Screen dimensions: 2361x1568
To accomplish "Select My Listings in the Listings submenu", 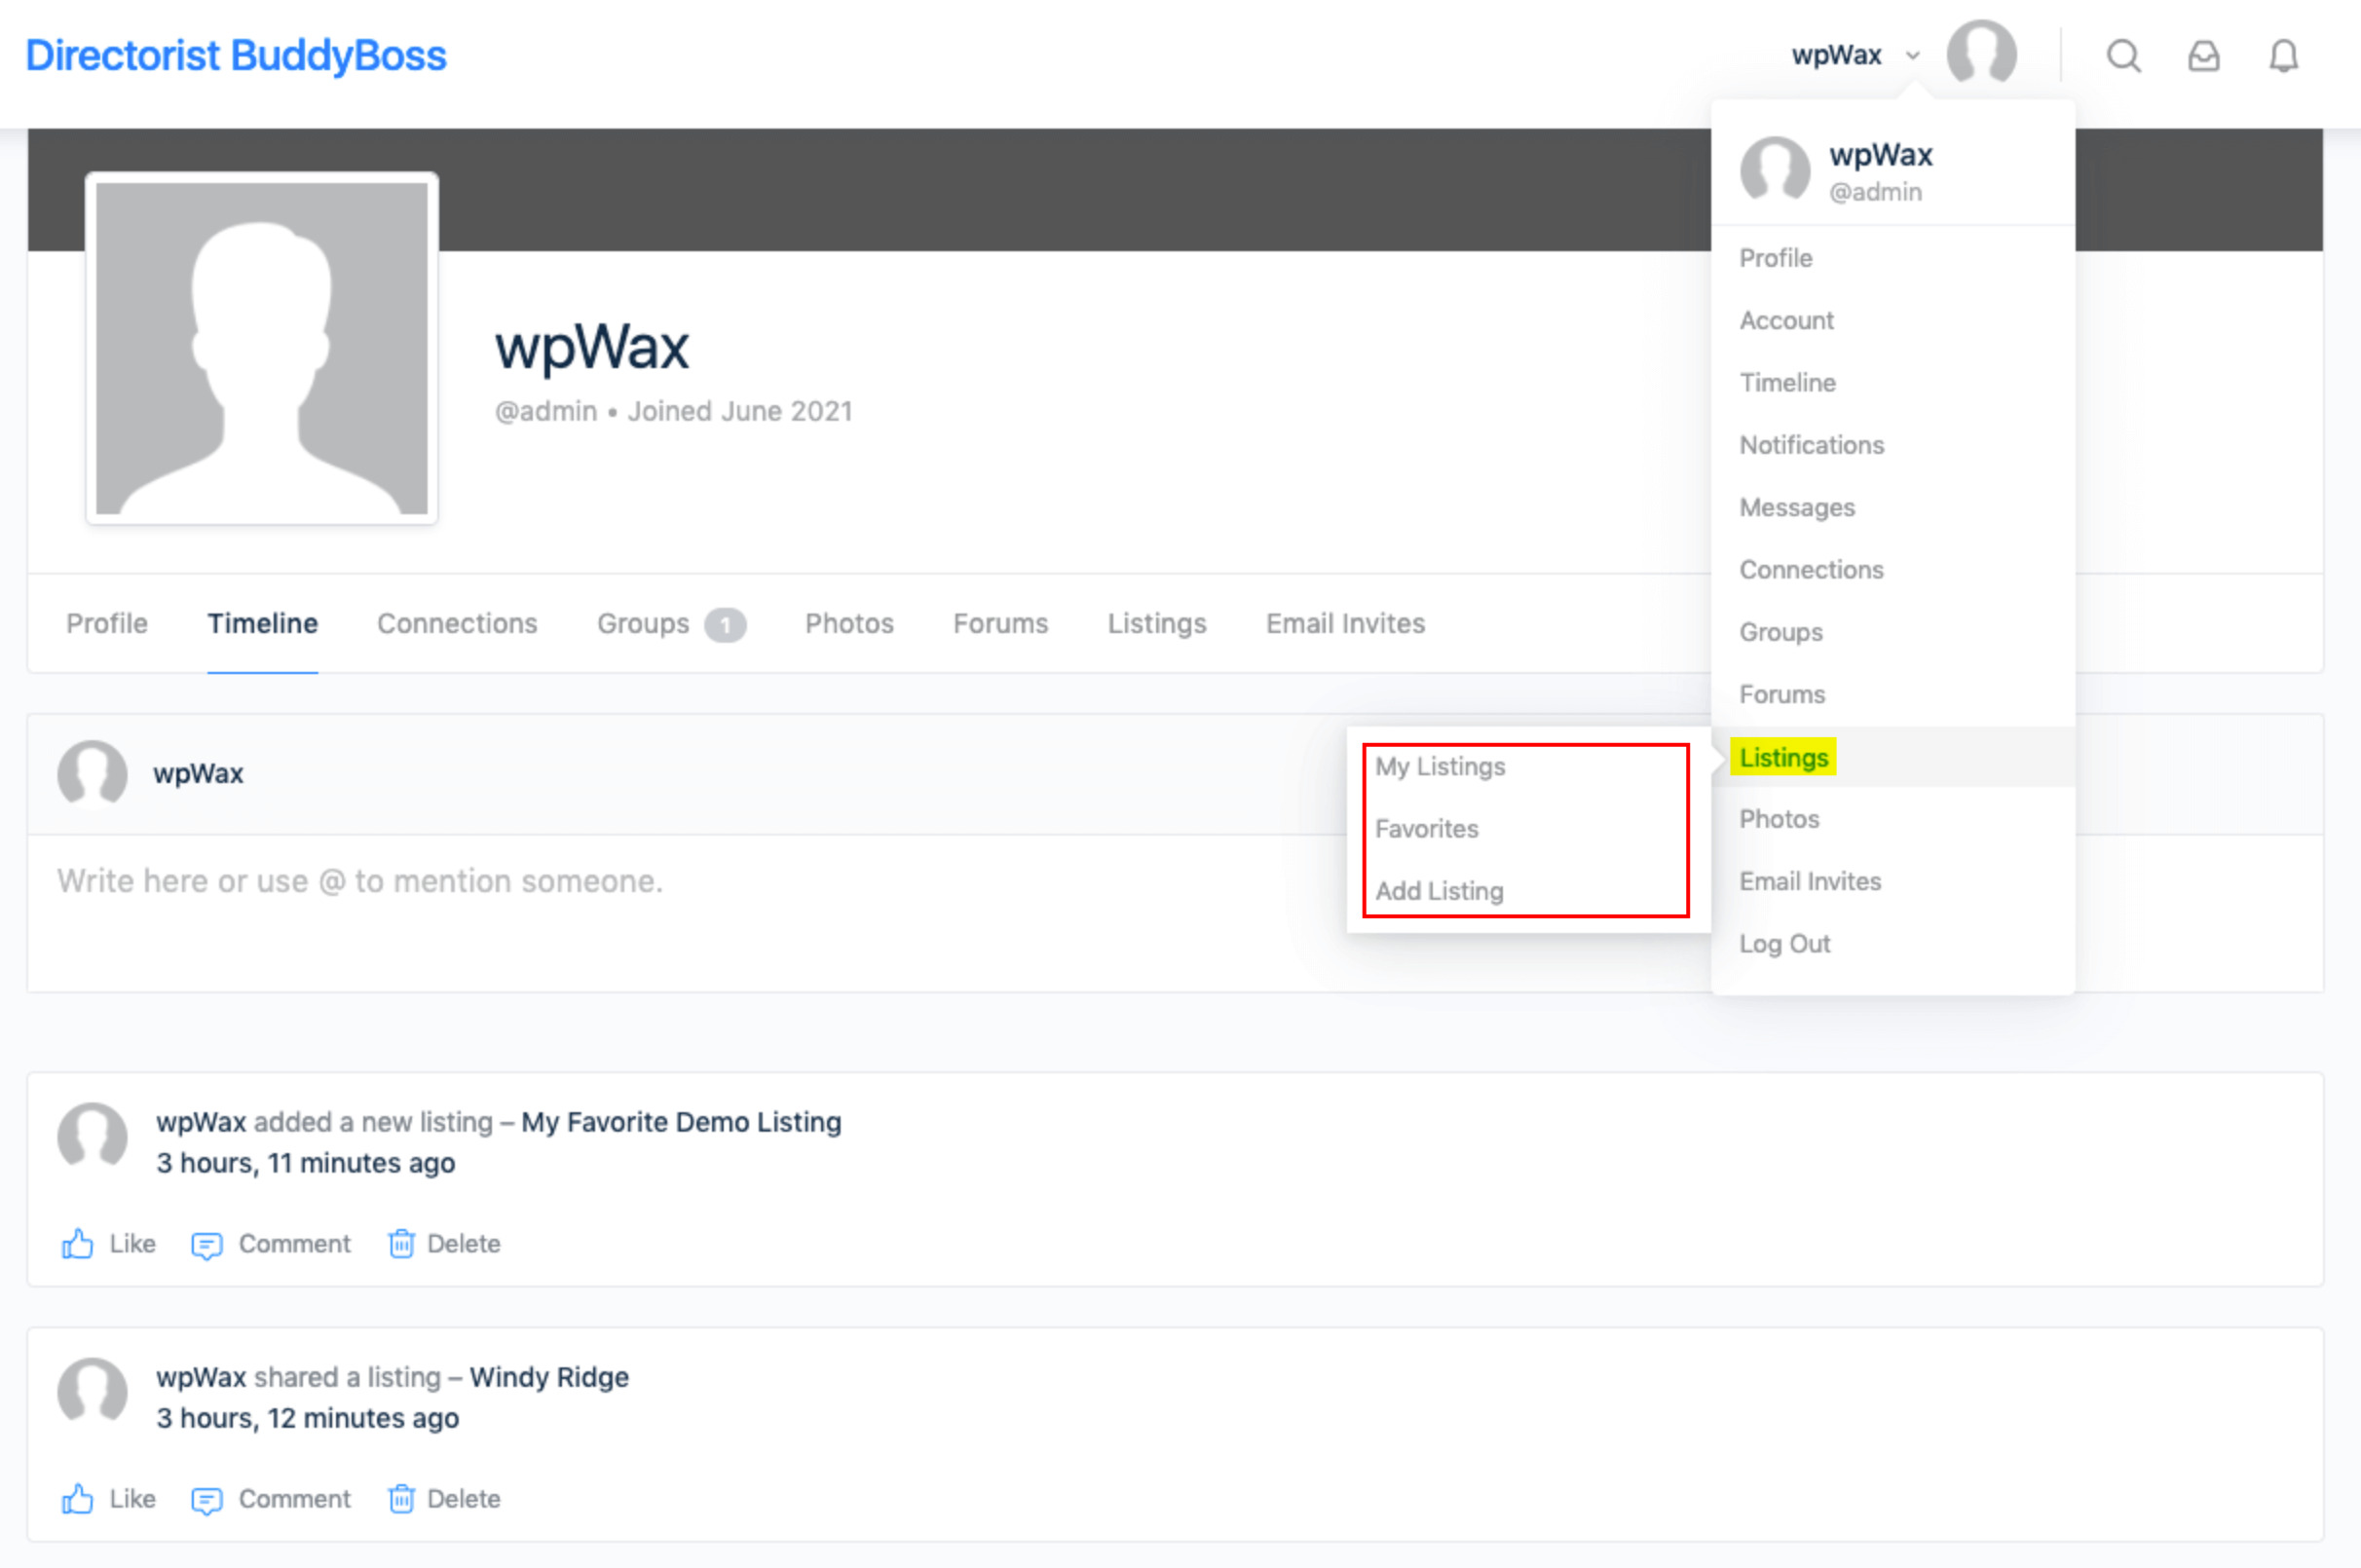I will 1440,766.
